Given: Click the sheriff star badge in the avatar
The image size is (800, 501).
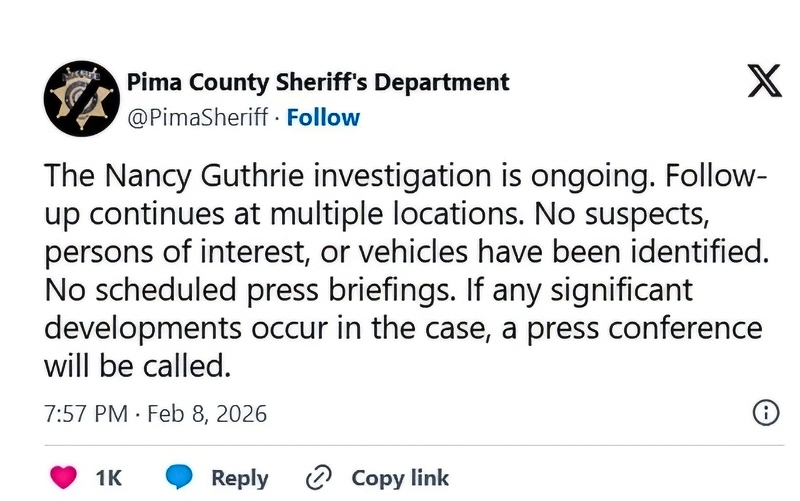Looking at the screenshot, I should point(81,99).
